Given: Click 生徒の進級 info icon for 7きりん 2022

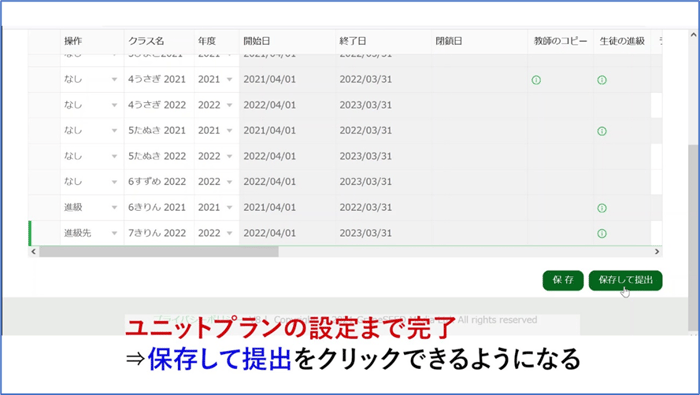Looking at the screenshot, I should (x=602, y=233).
